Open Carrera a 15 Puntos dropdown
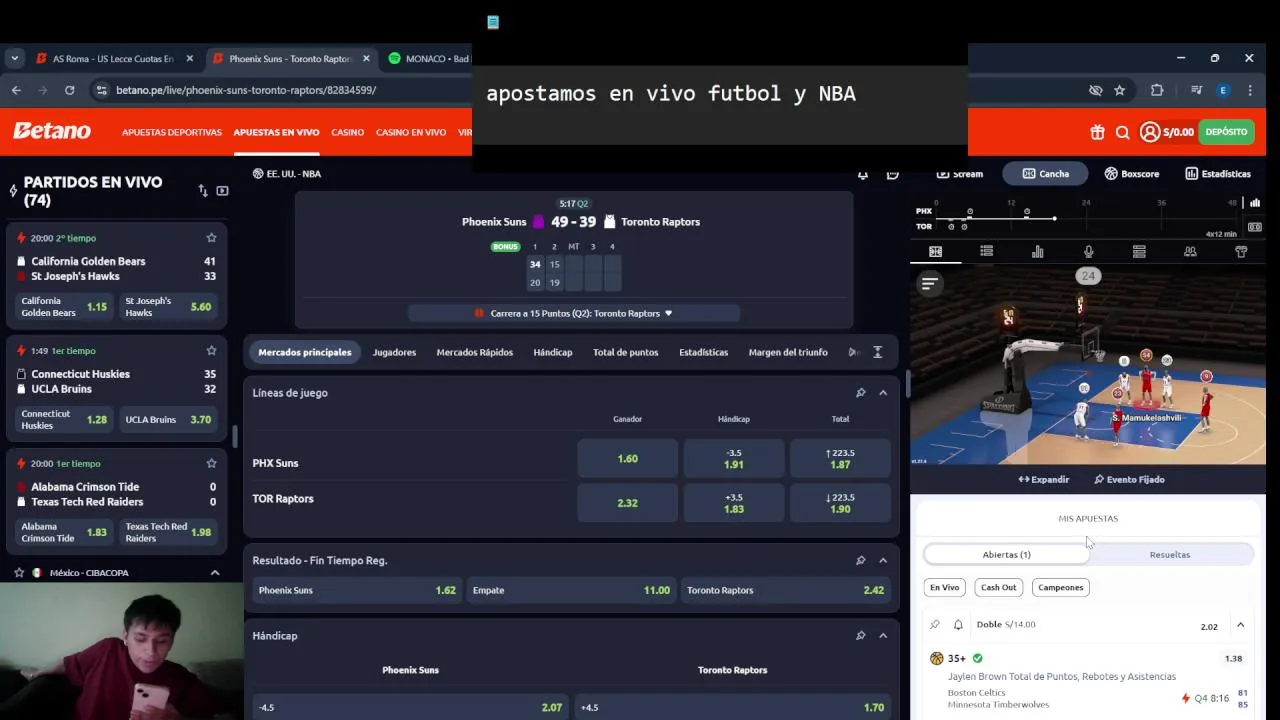Image resolution: width=1280 pixels, height=720 pixels. (573, 313)
